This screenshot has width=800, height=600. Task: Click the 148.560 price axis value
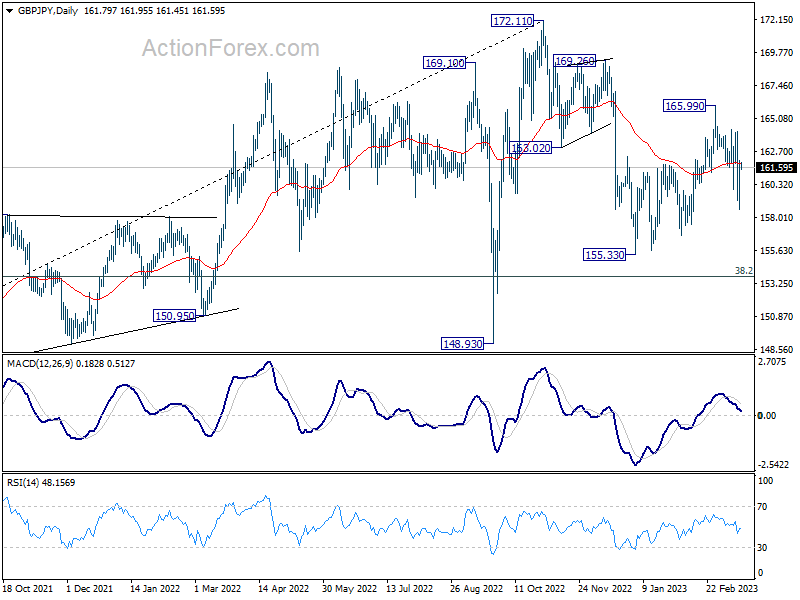coord(777,349)
